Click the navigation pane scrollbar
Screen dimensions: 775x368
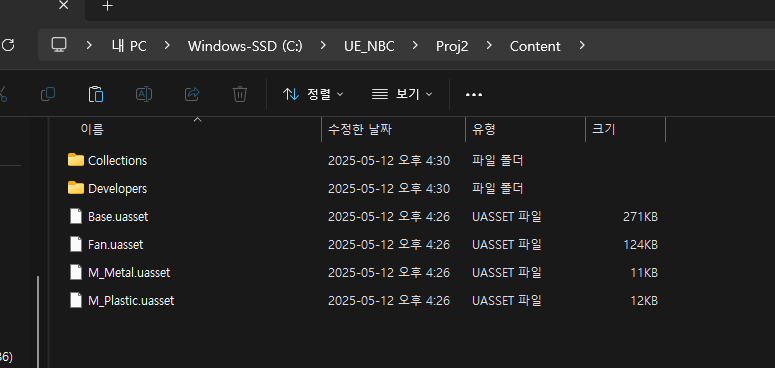pos(38,322)
